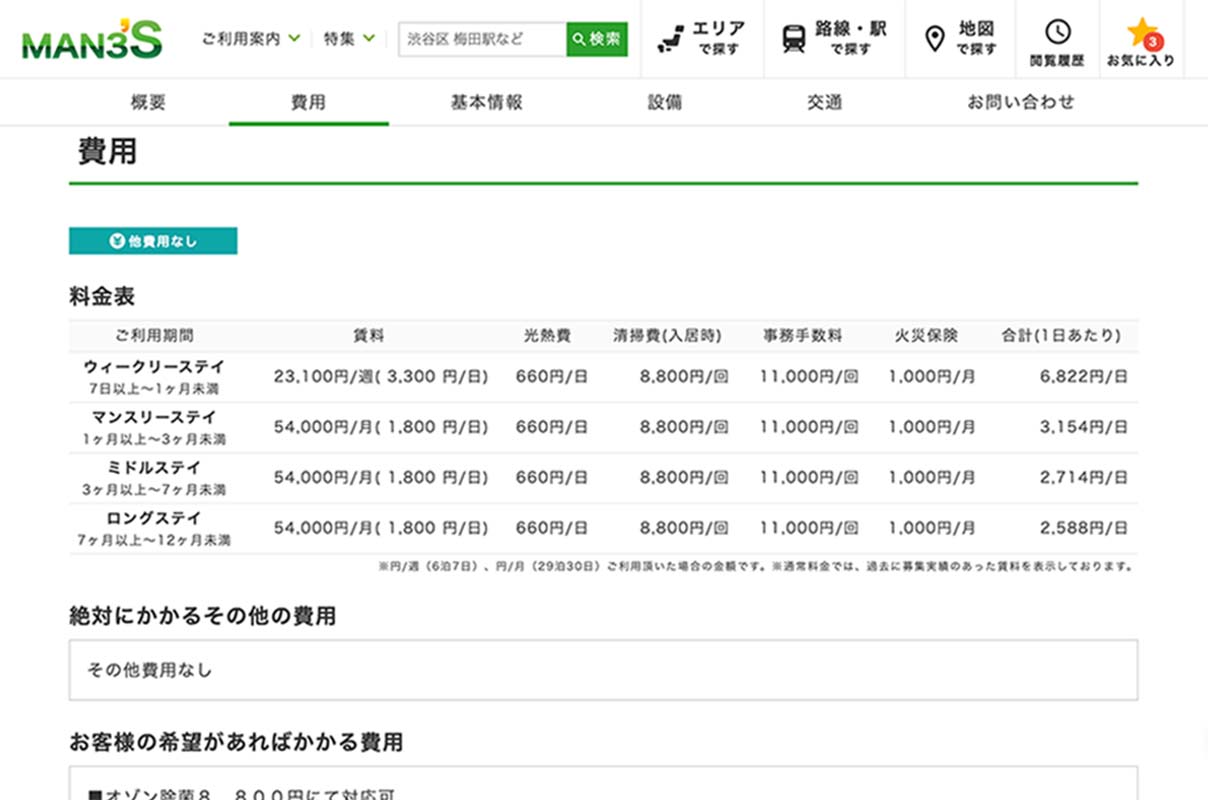Viewport: 1208px width, 800px height.
Task: Select the マンスリーステイ row label
Action: pos(154,417)
